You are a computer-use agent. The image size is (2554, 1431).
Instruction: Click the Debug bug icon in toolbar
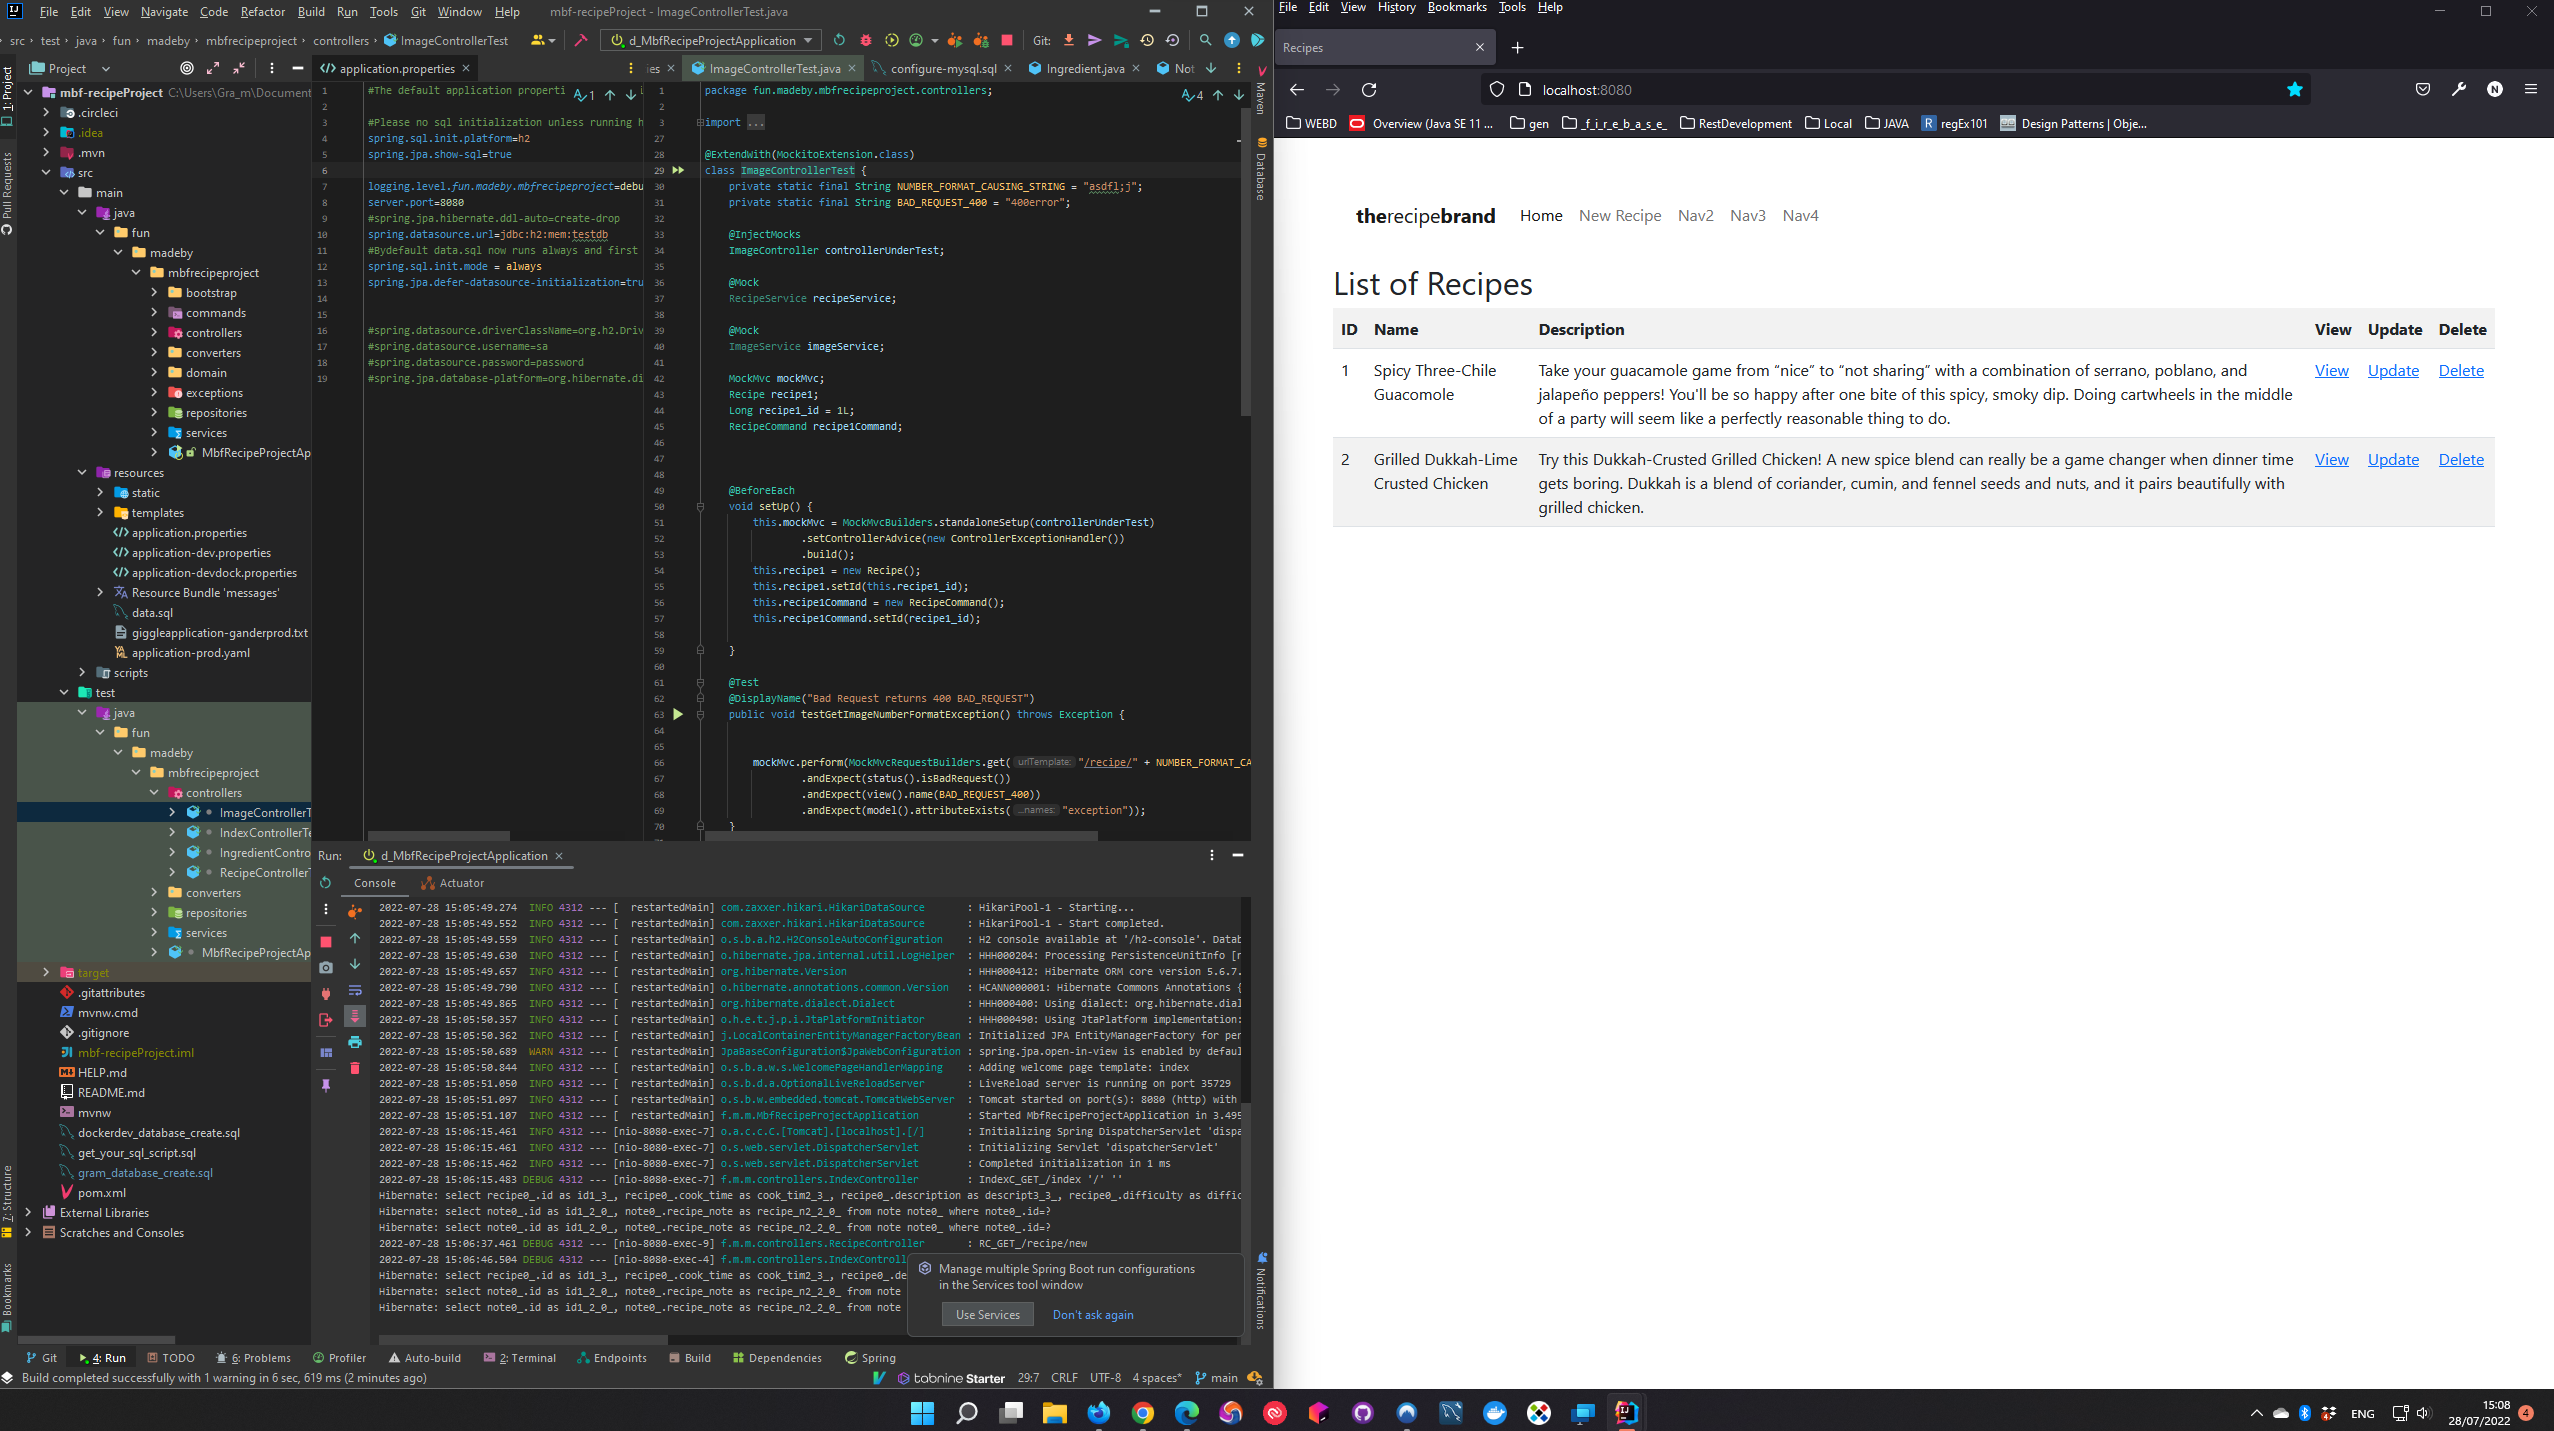tap(866, 40)
